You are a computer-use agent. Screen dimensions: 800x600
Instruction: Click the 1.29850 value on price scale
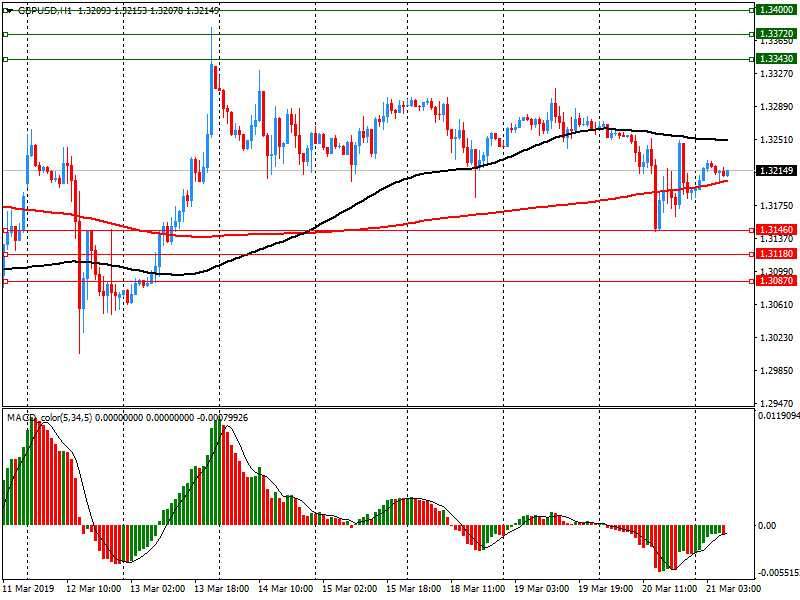pyautogui.click(x=776, y=370)
